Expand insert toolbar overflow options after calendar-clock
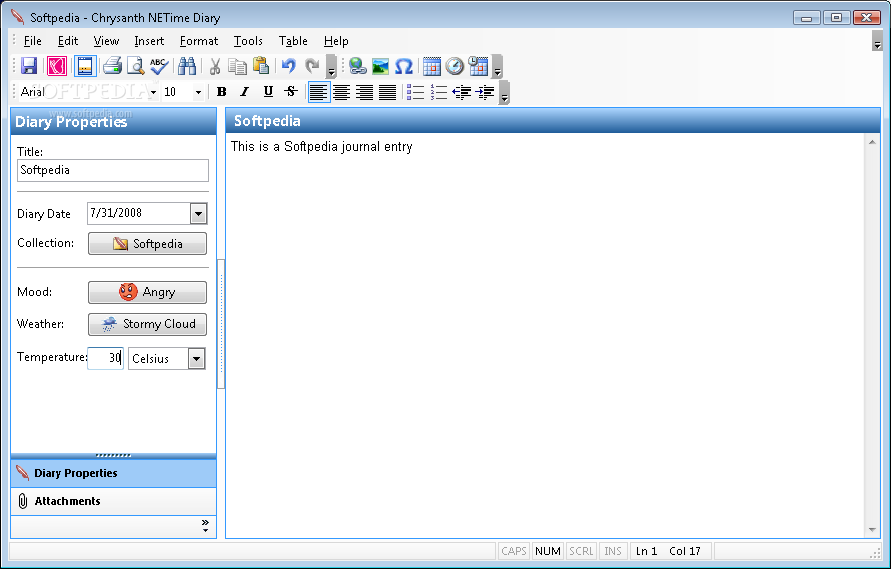The height and width of the screenshot is (569, 891). (x=497, y=67)
